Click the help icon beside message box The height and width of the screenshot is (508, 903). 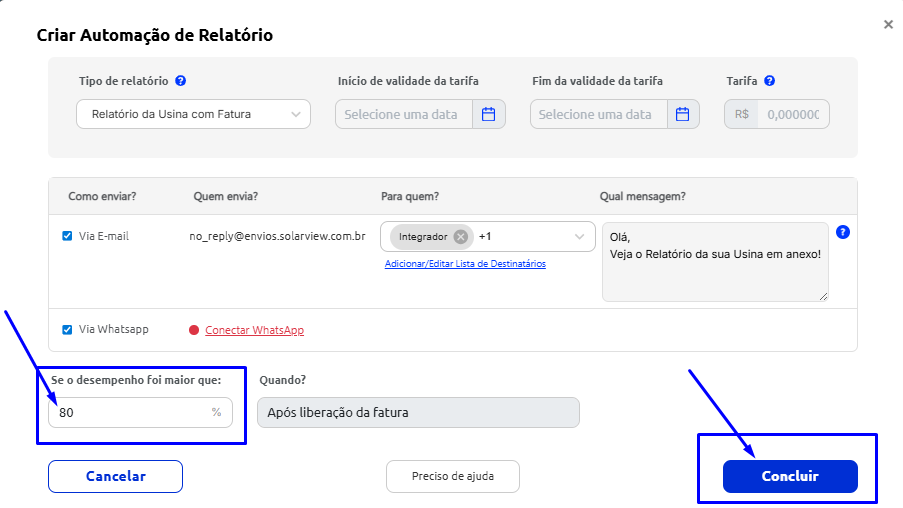point(843,232)
